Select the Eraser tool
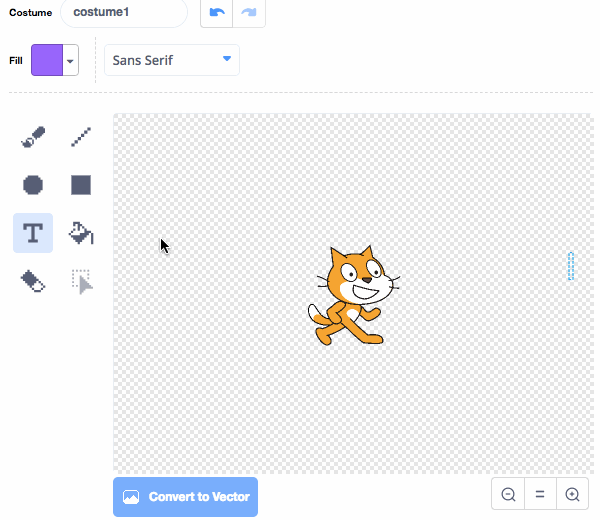The height and width of the screenshot is (520, 600). point(33,281)
